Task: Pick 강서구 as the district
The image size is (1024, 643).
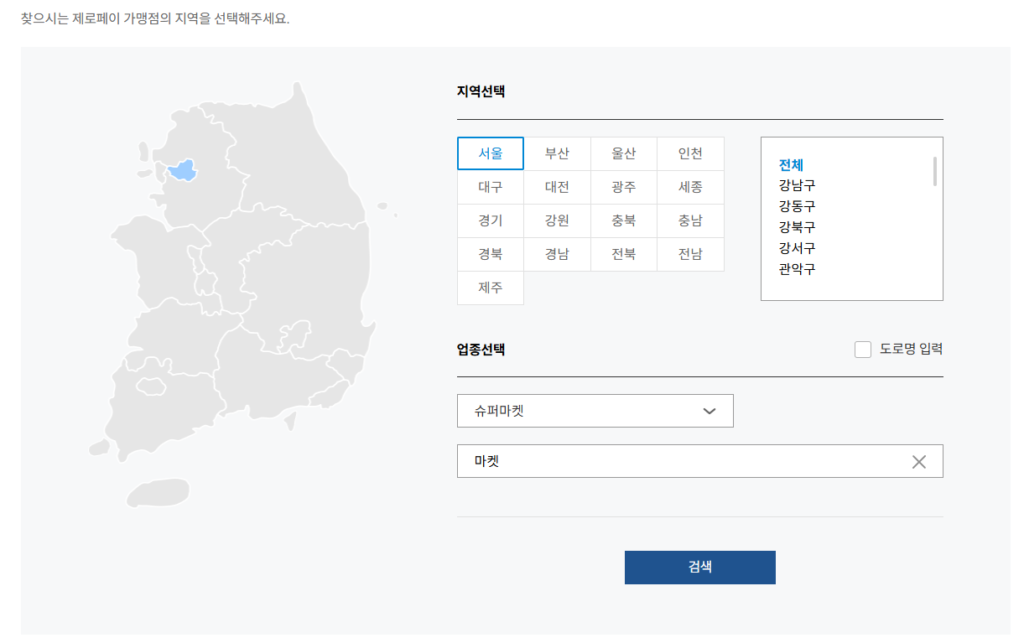Action: (795, 248)
